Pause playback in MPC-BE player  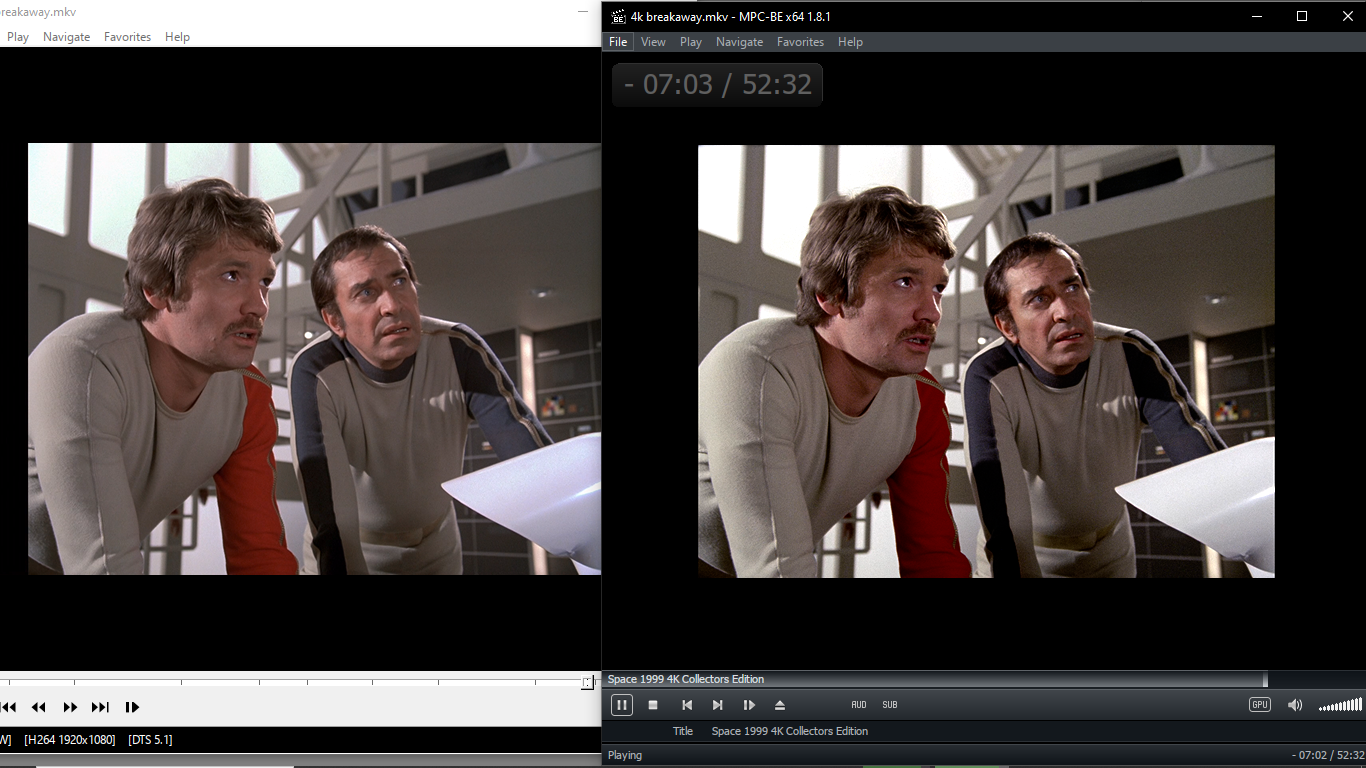pos(621,705)
